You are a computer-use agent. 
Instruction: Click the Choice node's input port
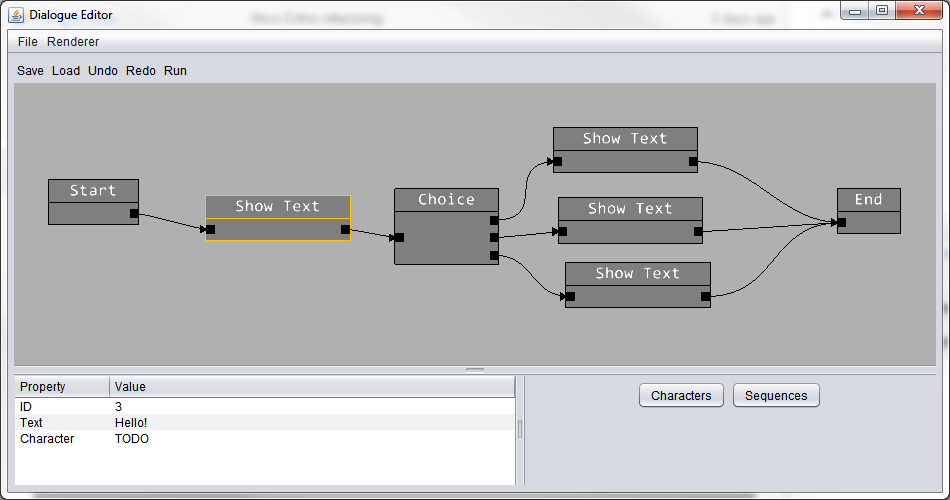[399, 238]
